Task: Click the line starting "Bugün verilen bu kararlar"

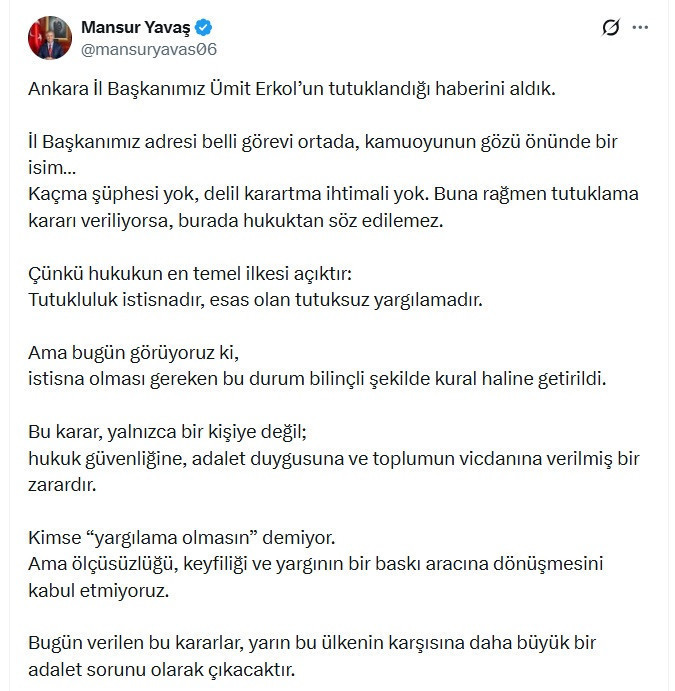Action: click(x=311, y=642)
